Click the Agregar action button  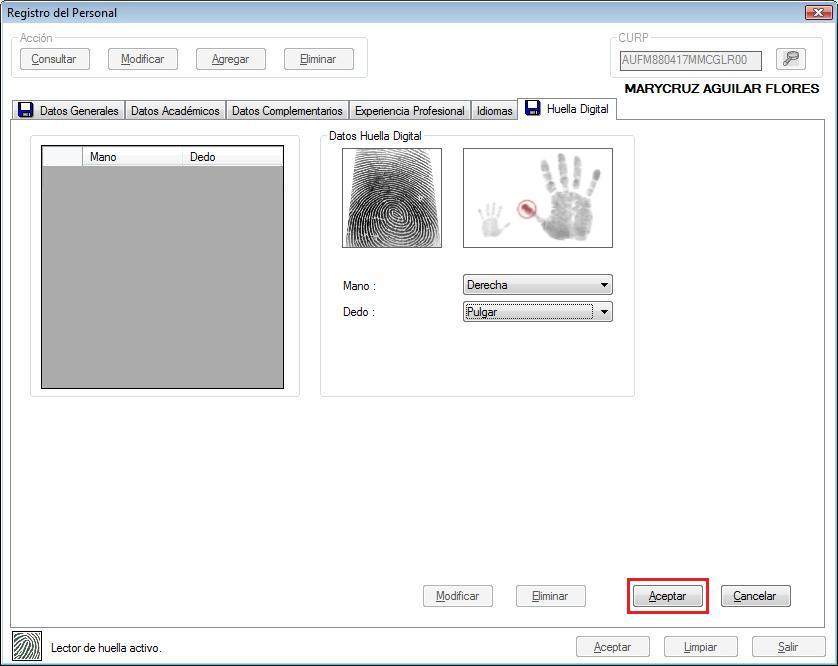(x=231, y=59)
